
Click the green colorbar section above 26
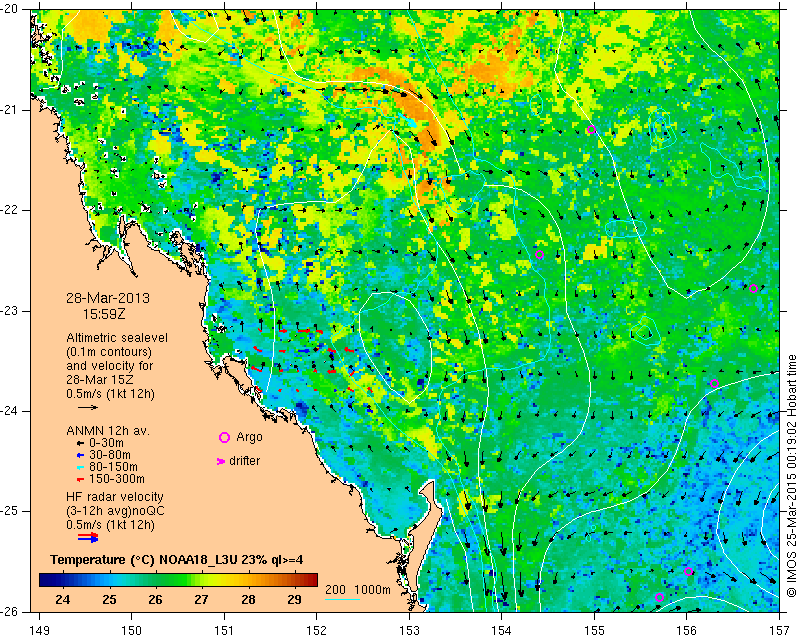[x=156, y=580]
